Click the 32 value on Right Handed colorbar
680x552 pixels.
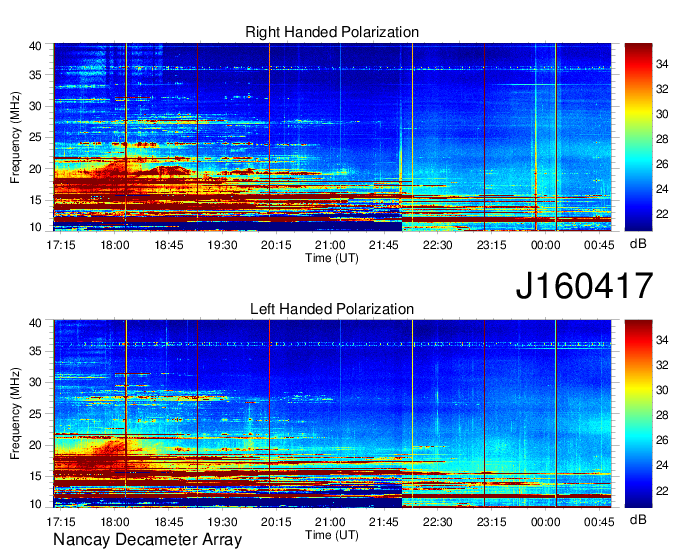(662, 89)
